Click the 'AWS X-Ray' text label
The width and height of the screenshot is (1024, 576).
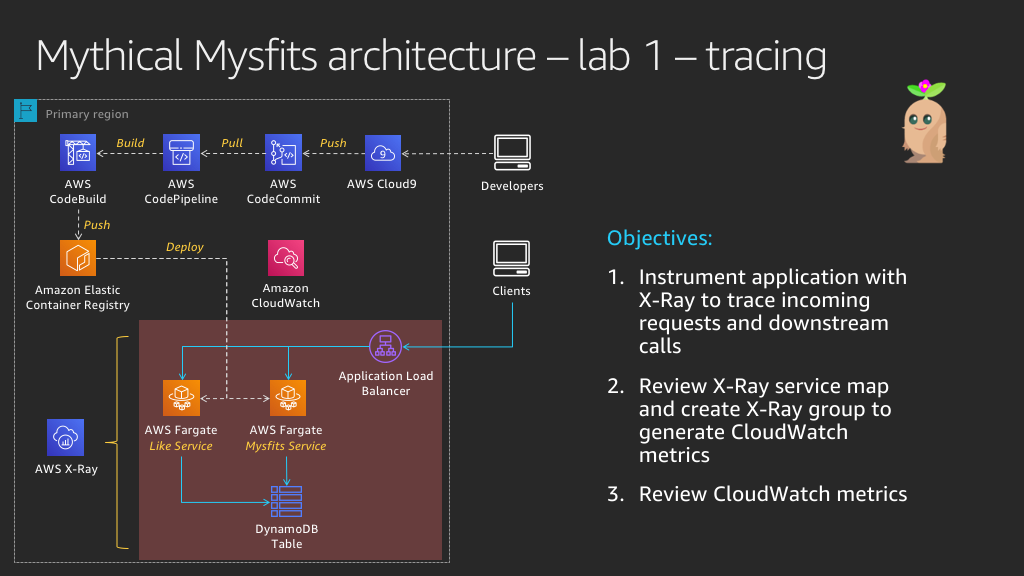tap(66, 469)
